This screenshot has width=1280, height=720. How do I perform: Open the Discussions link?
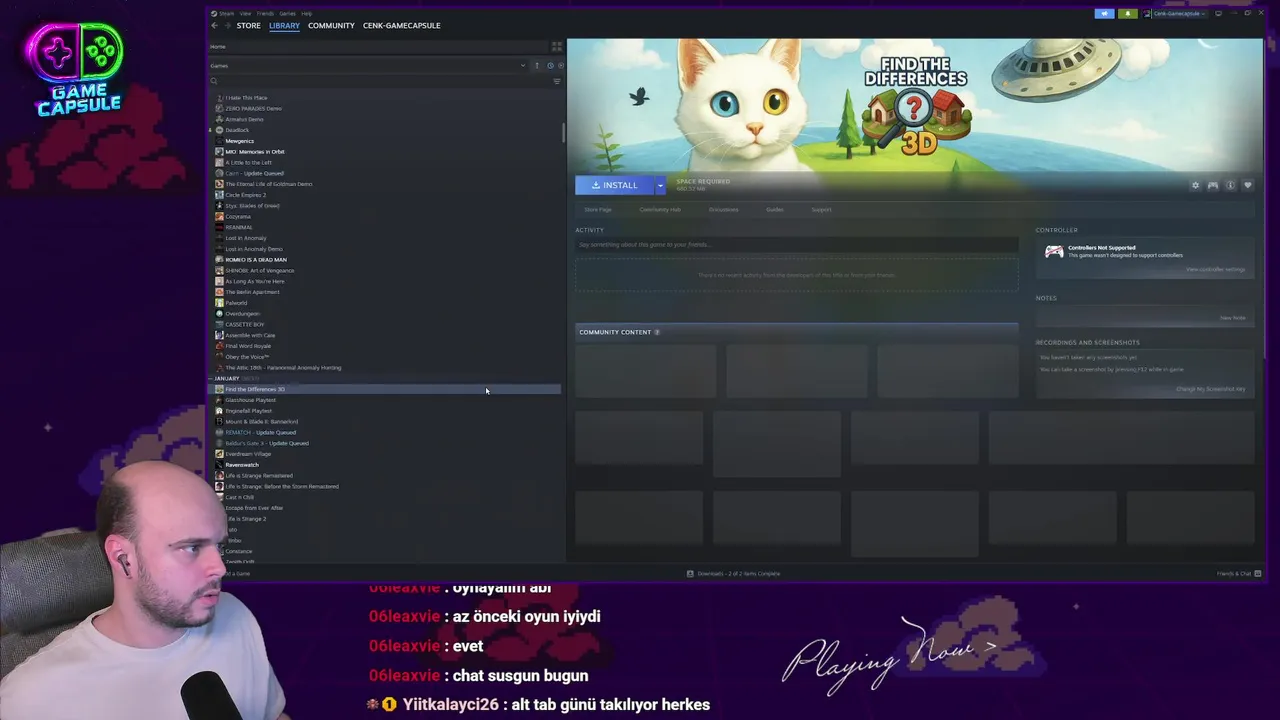pyautogui.click(x=723, y=209)
